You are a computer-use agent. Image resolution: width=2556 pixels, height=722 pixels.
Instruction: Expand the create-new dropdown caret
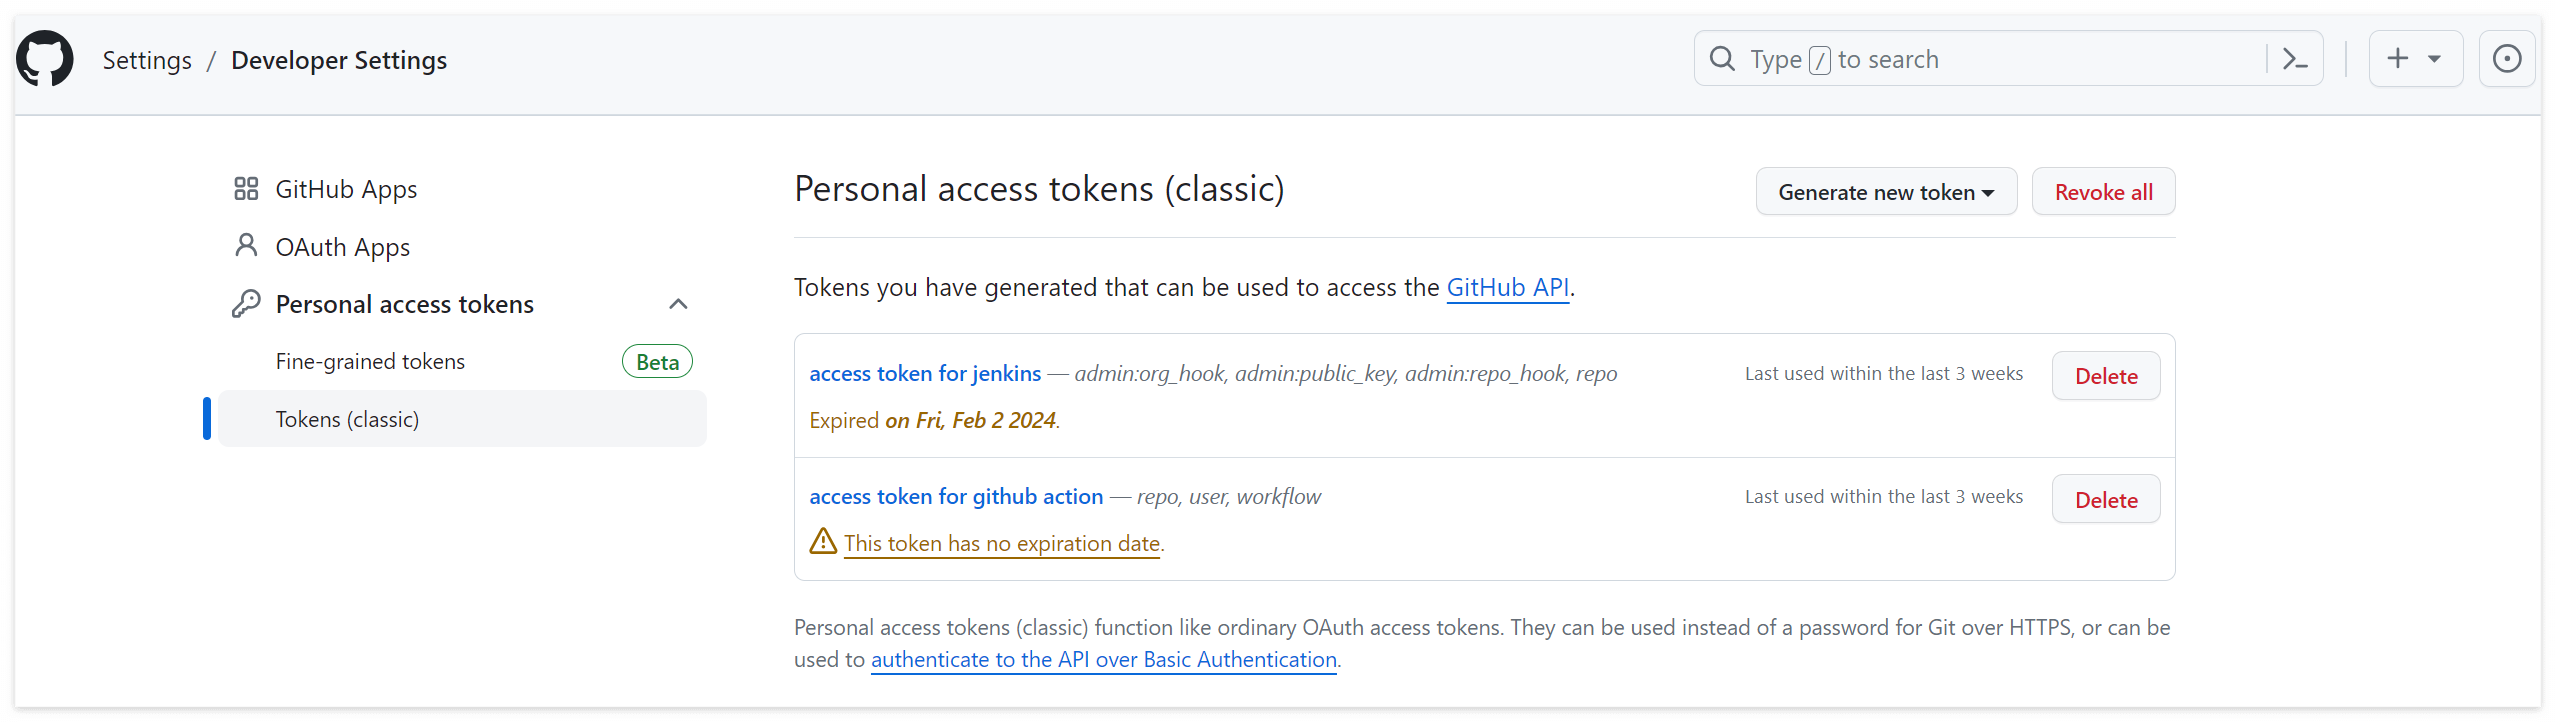(2434, 59)
